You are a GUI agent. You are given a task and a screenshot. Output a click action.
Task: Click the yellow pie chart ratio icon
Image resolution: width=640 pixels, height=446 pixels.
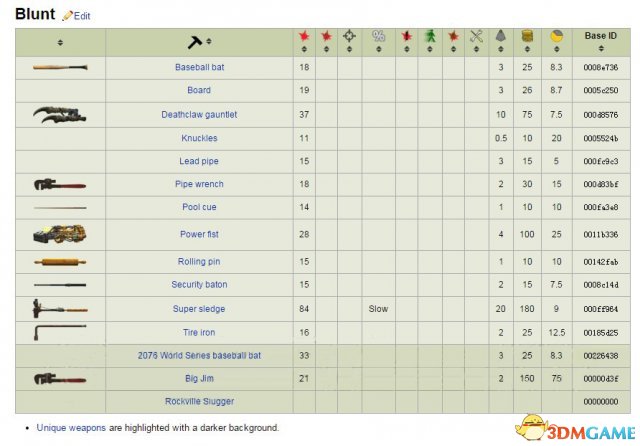coord(556,36)
